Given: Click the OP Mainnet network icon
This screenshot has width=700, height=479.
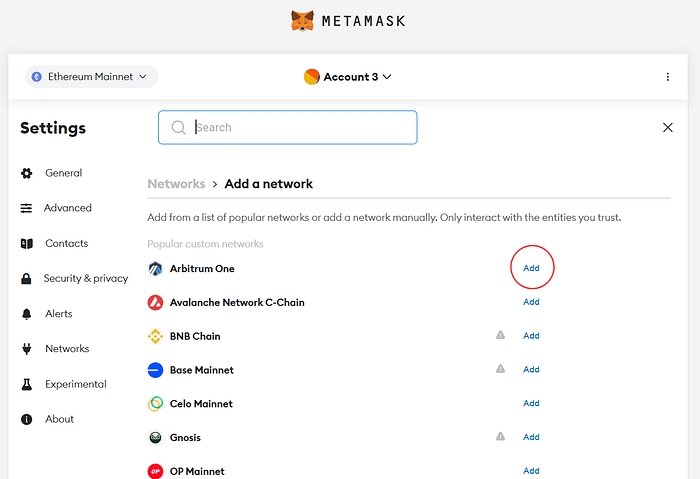Looking at the screenshot, I should pos(155,471).
